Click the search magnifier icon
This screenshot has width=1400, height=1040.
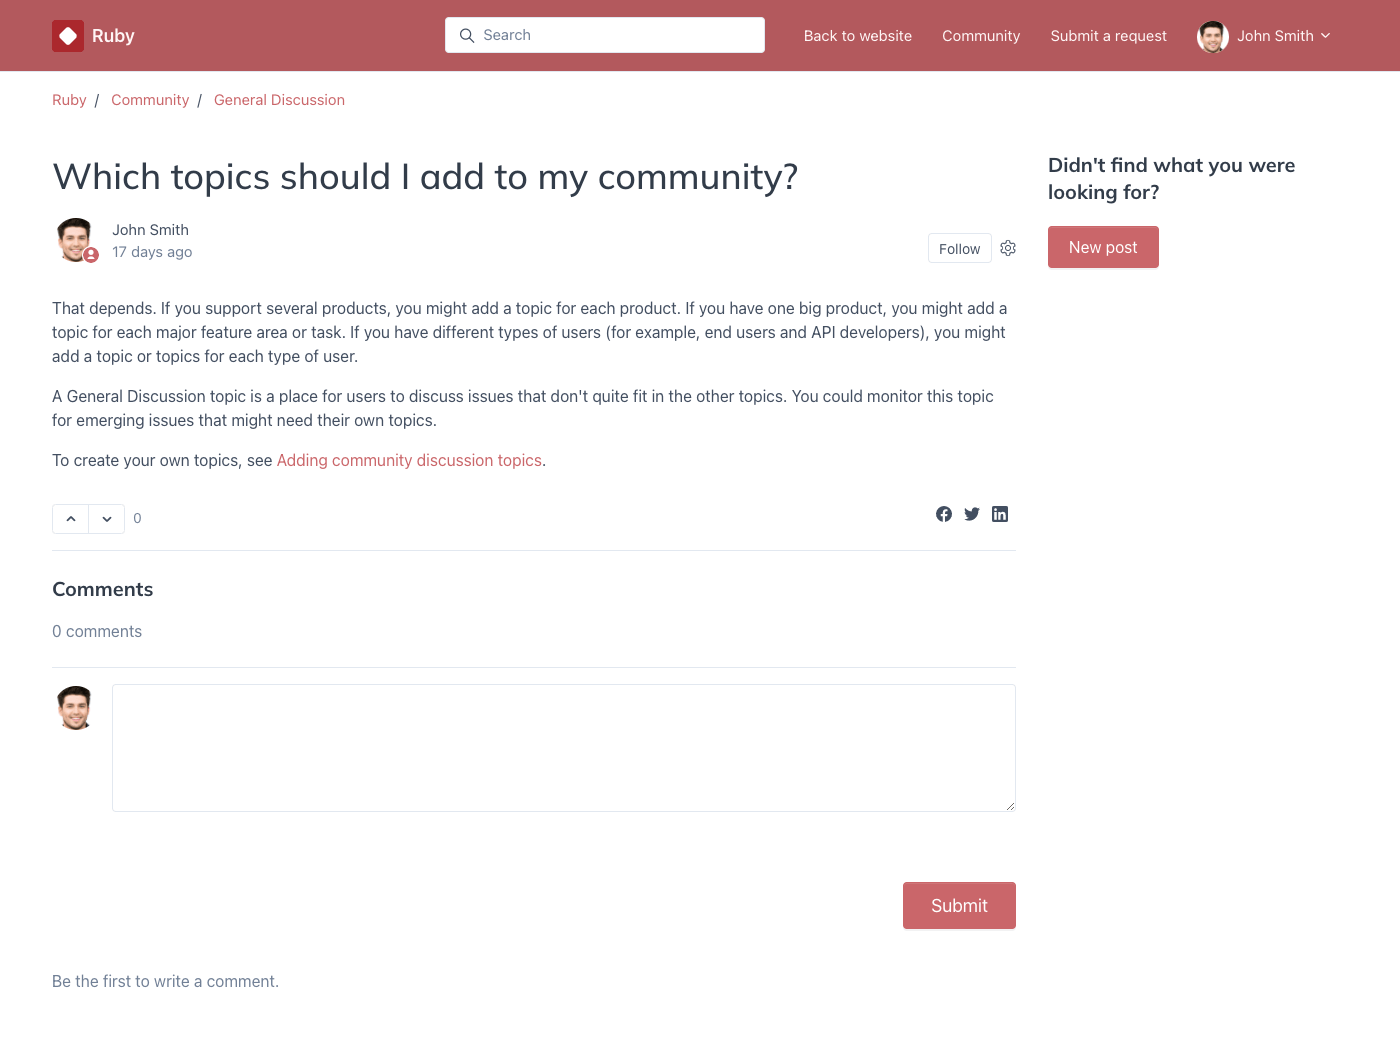pyautogui.click(x=467, y=36)
